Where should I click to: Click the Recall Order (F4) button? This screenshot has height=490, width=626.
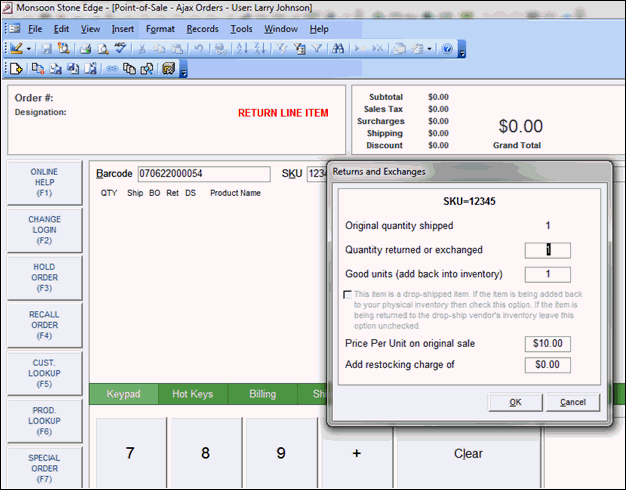pos(44,325)
